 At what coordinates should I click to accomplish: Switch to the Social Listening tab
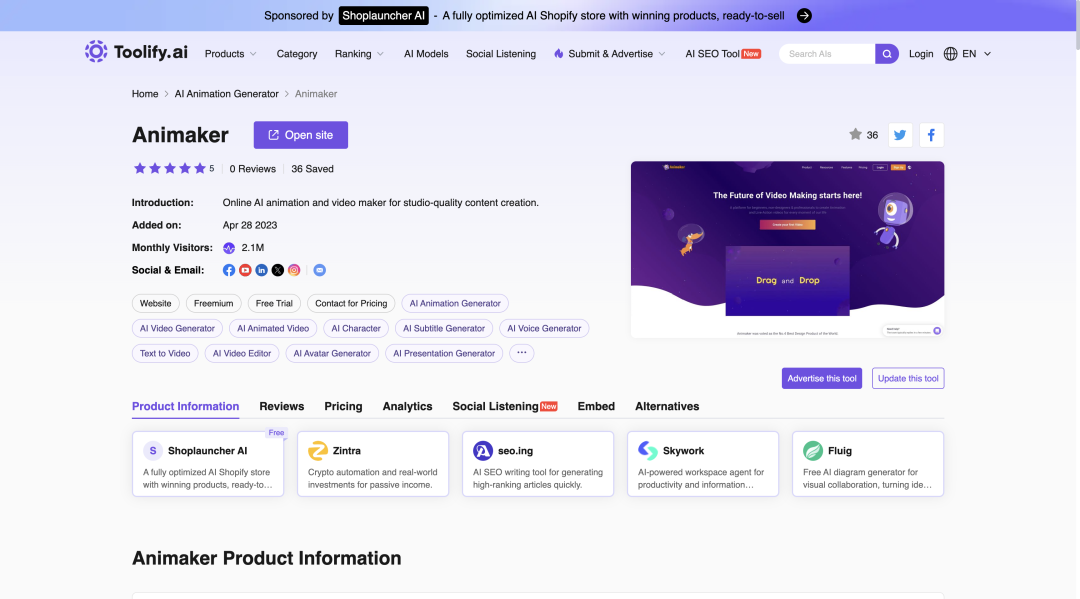(505, 406)
